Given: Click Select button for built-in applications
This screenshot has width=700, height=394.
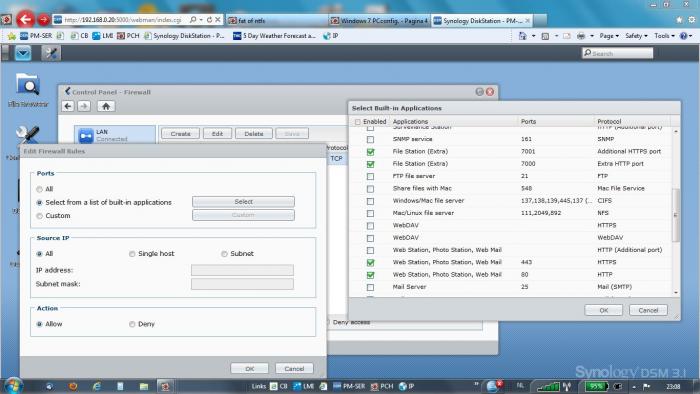Looking at the screenshot, I should (243, 202).
